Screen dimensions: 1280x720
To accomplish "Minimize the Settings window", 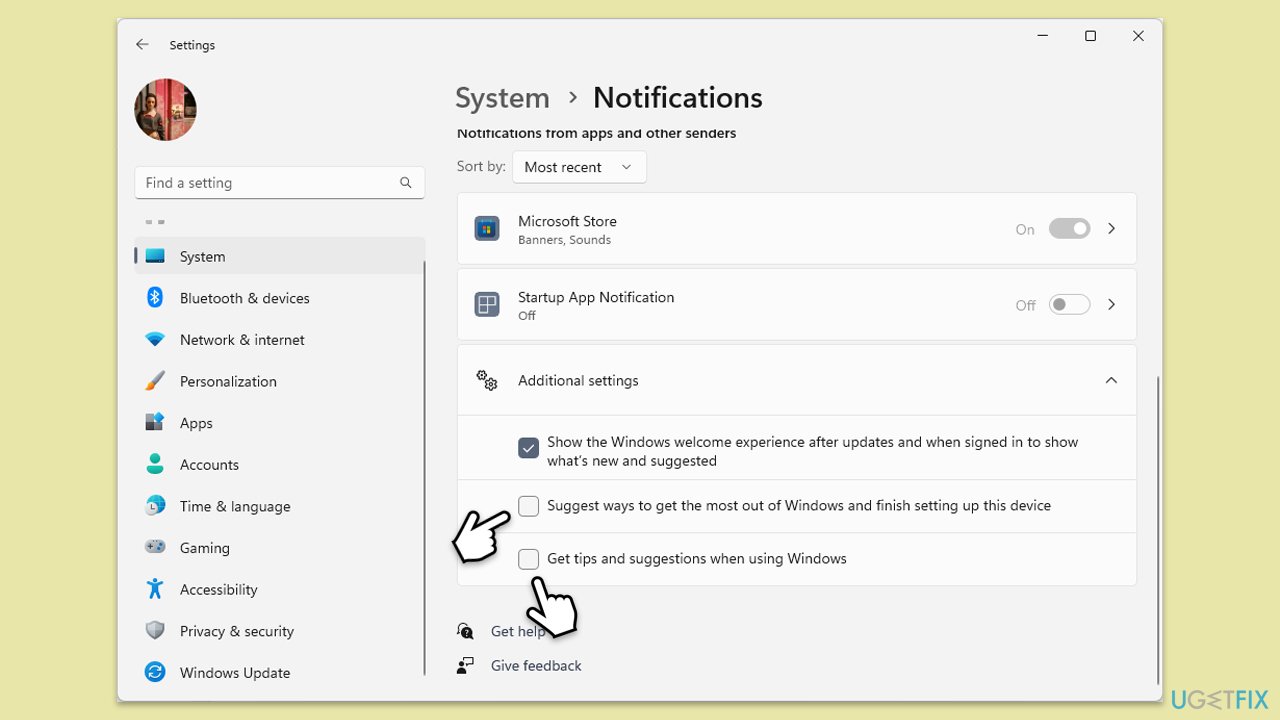I will [x=1043, y=36].
